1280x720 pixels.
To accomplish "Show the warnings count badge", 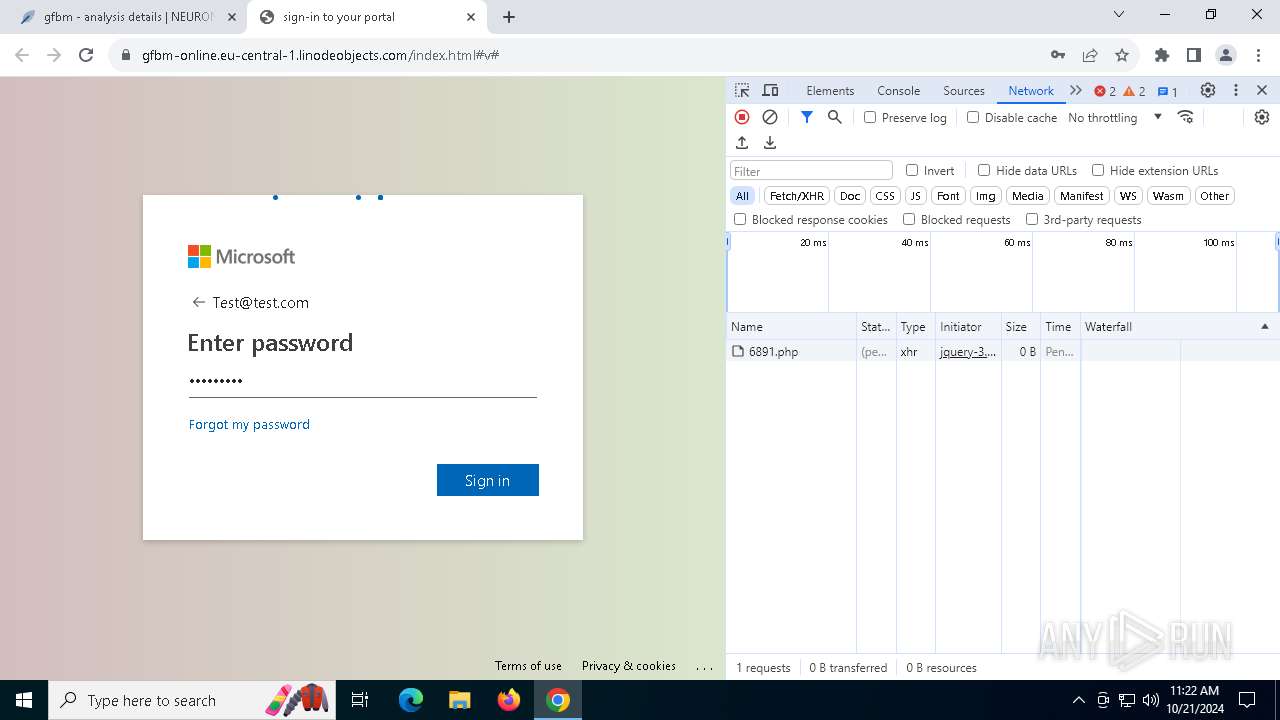I will coord(1135,91).
